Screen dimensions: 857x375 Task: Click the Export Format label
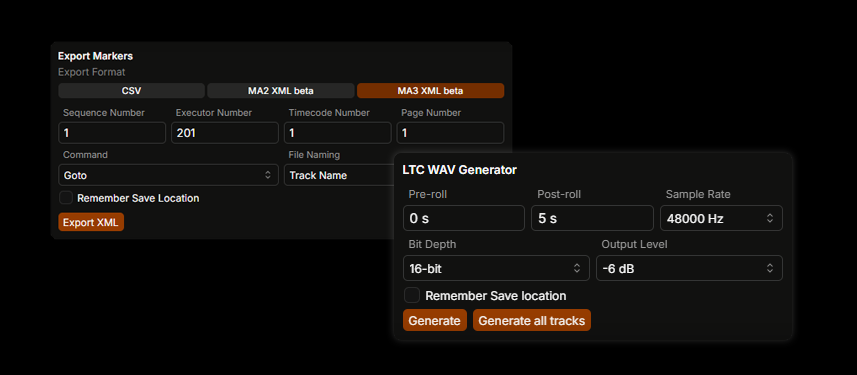point(91,72)
